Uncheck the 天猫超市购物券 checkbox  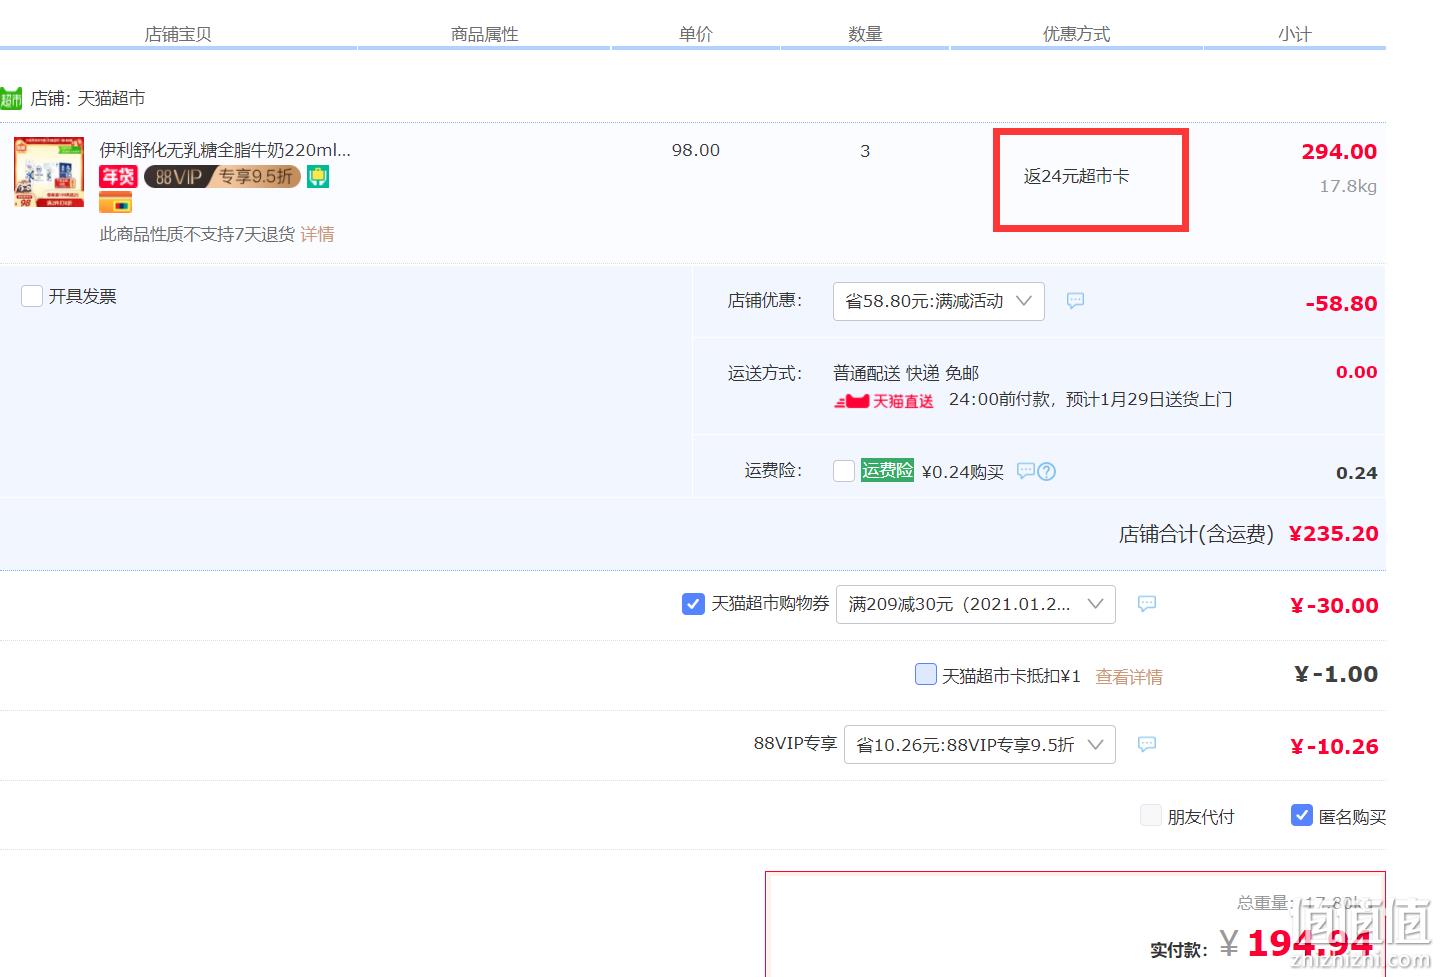pos(693,604)
